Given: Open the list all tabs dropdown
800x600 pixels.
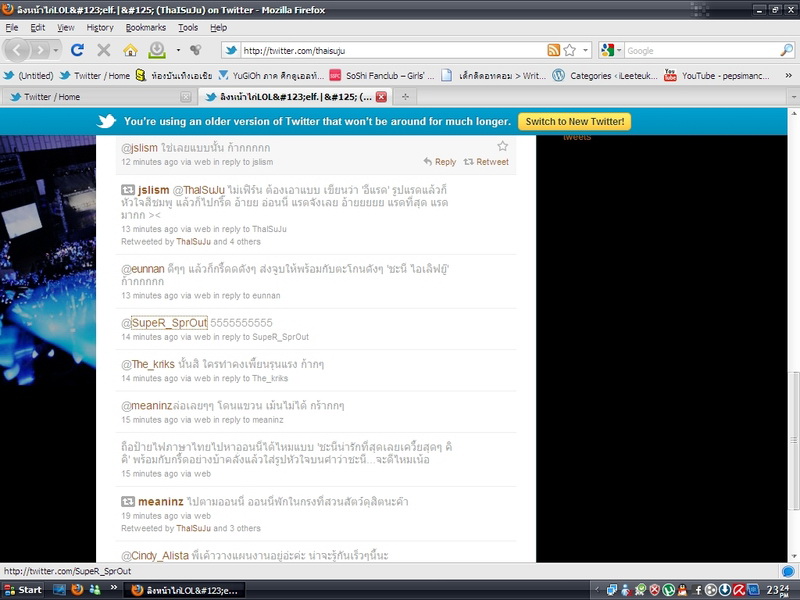Looking at the screenshot, I should (x=793, y=97).
